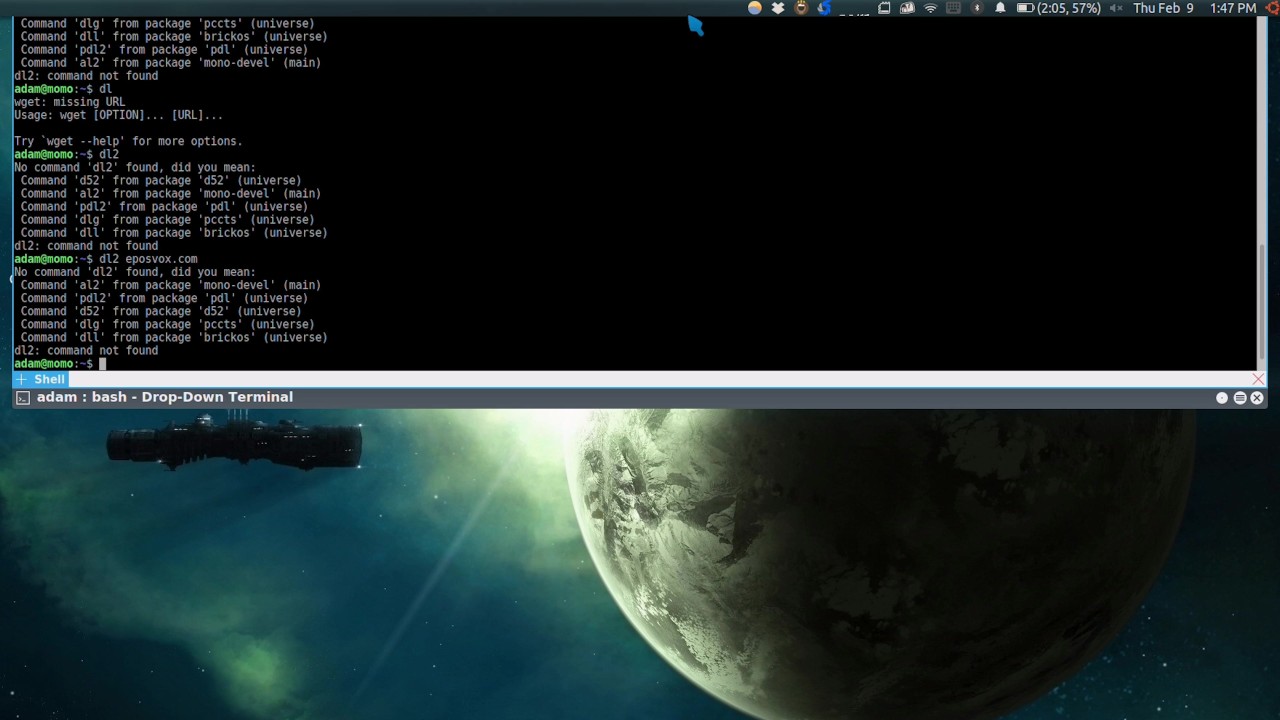The image size is (1280, 720).
Task: Click the Bluetooth indicator icon
Action: tap(977, 8)
